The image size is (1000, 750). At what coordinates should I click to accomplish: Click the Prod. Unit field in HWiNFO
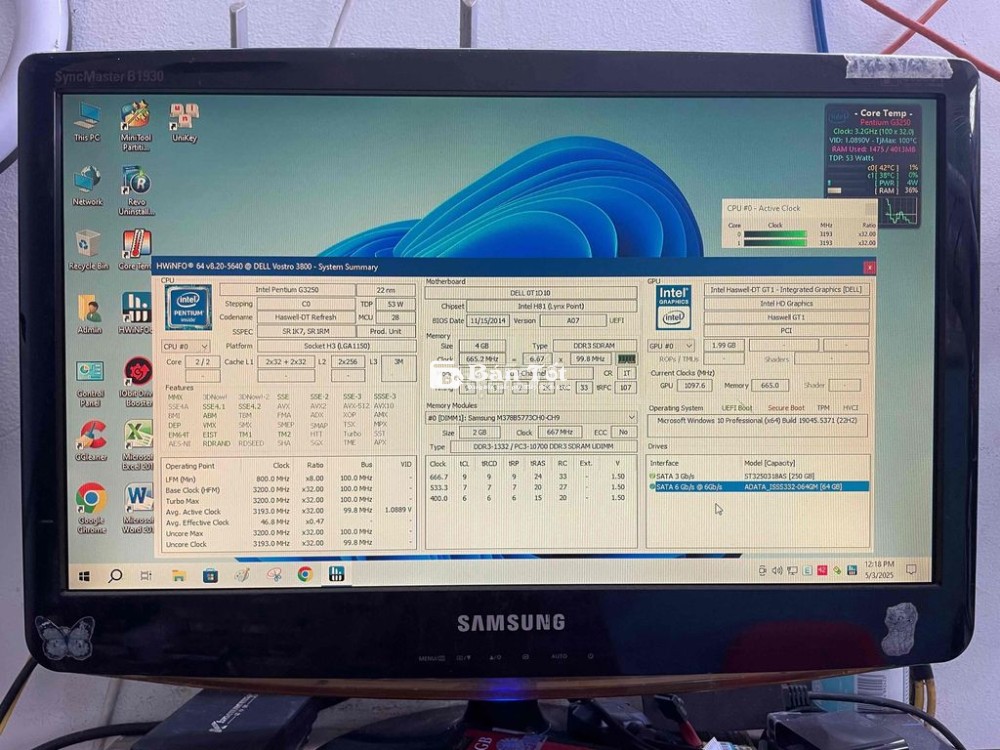point(386,332)
